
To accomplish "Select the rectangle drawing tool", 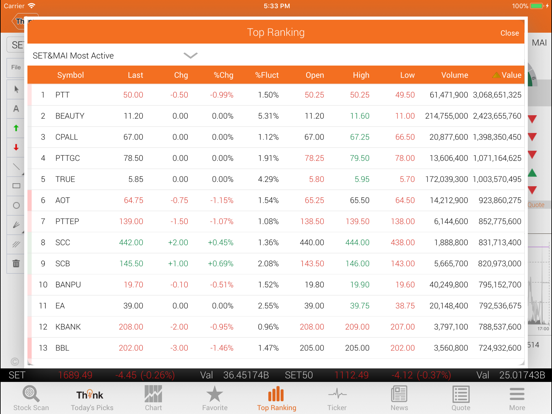I will pyautogui.click(x=16, y=186).
